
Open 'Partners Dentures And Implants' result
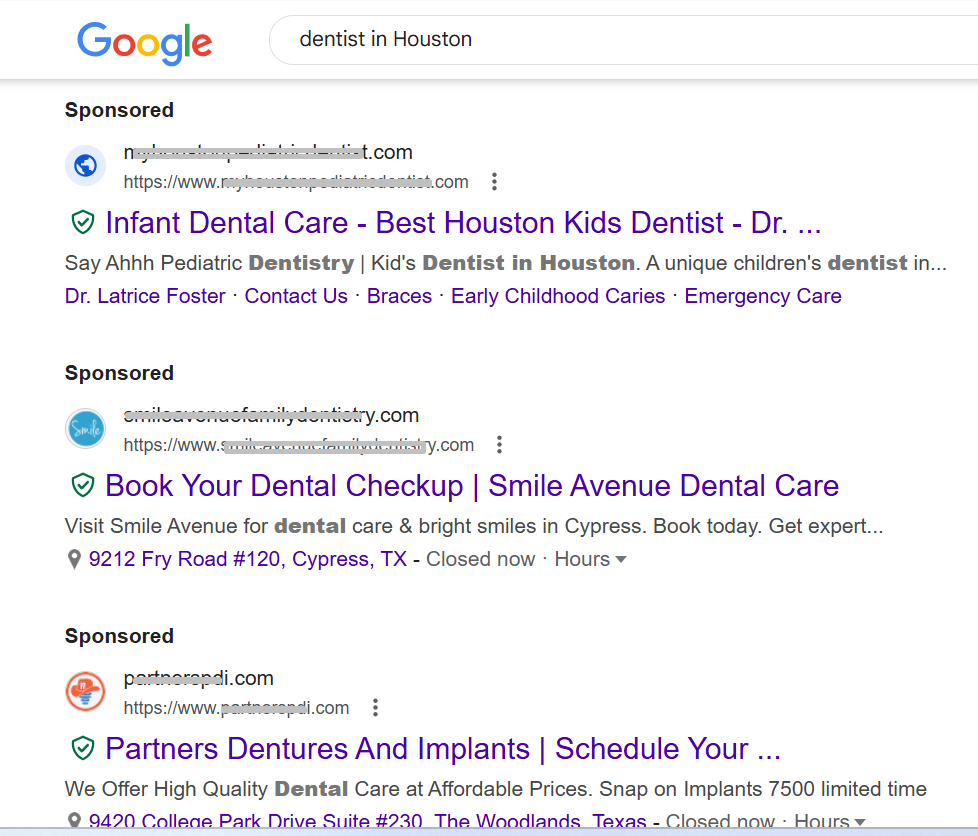click(443, 749)
